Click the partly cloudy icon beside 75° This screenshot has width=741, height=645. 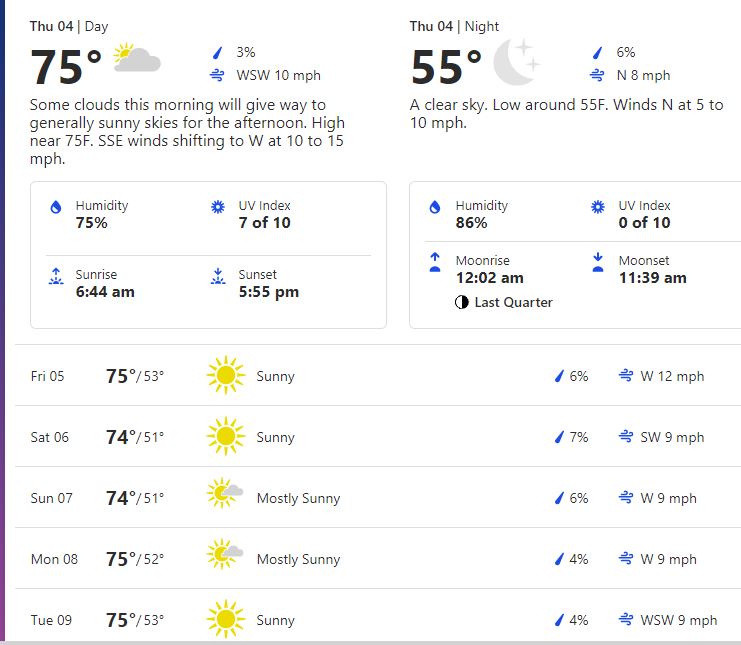point(137,57)
